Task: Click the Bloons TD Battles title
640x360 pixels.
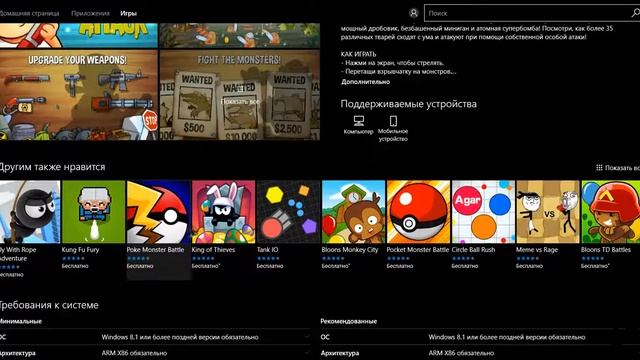Action: point(606,250)
